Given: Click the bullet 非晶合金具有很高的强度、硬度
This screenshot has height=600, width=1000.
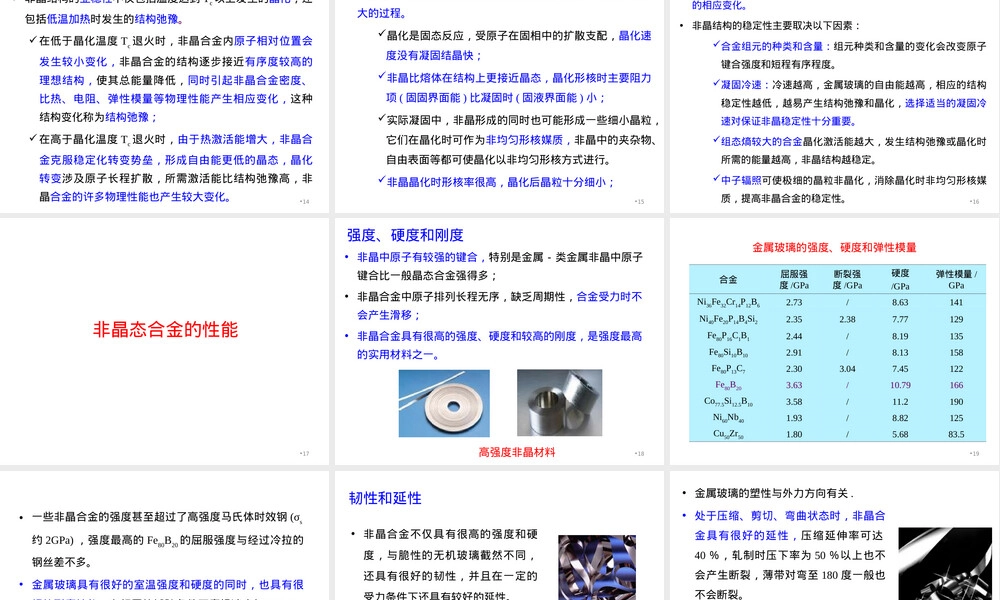Looking at the screenshot, I should pyautogui.click(x=499, y=345).
